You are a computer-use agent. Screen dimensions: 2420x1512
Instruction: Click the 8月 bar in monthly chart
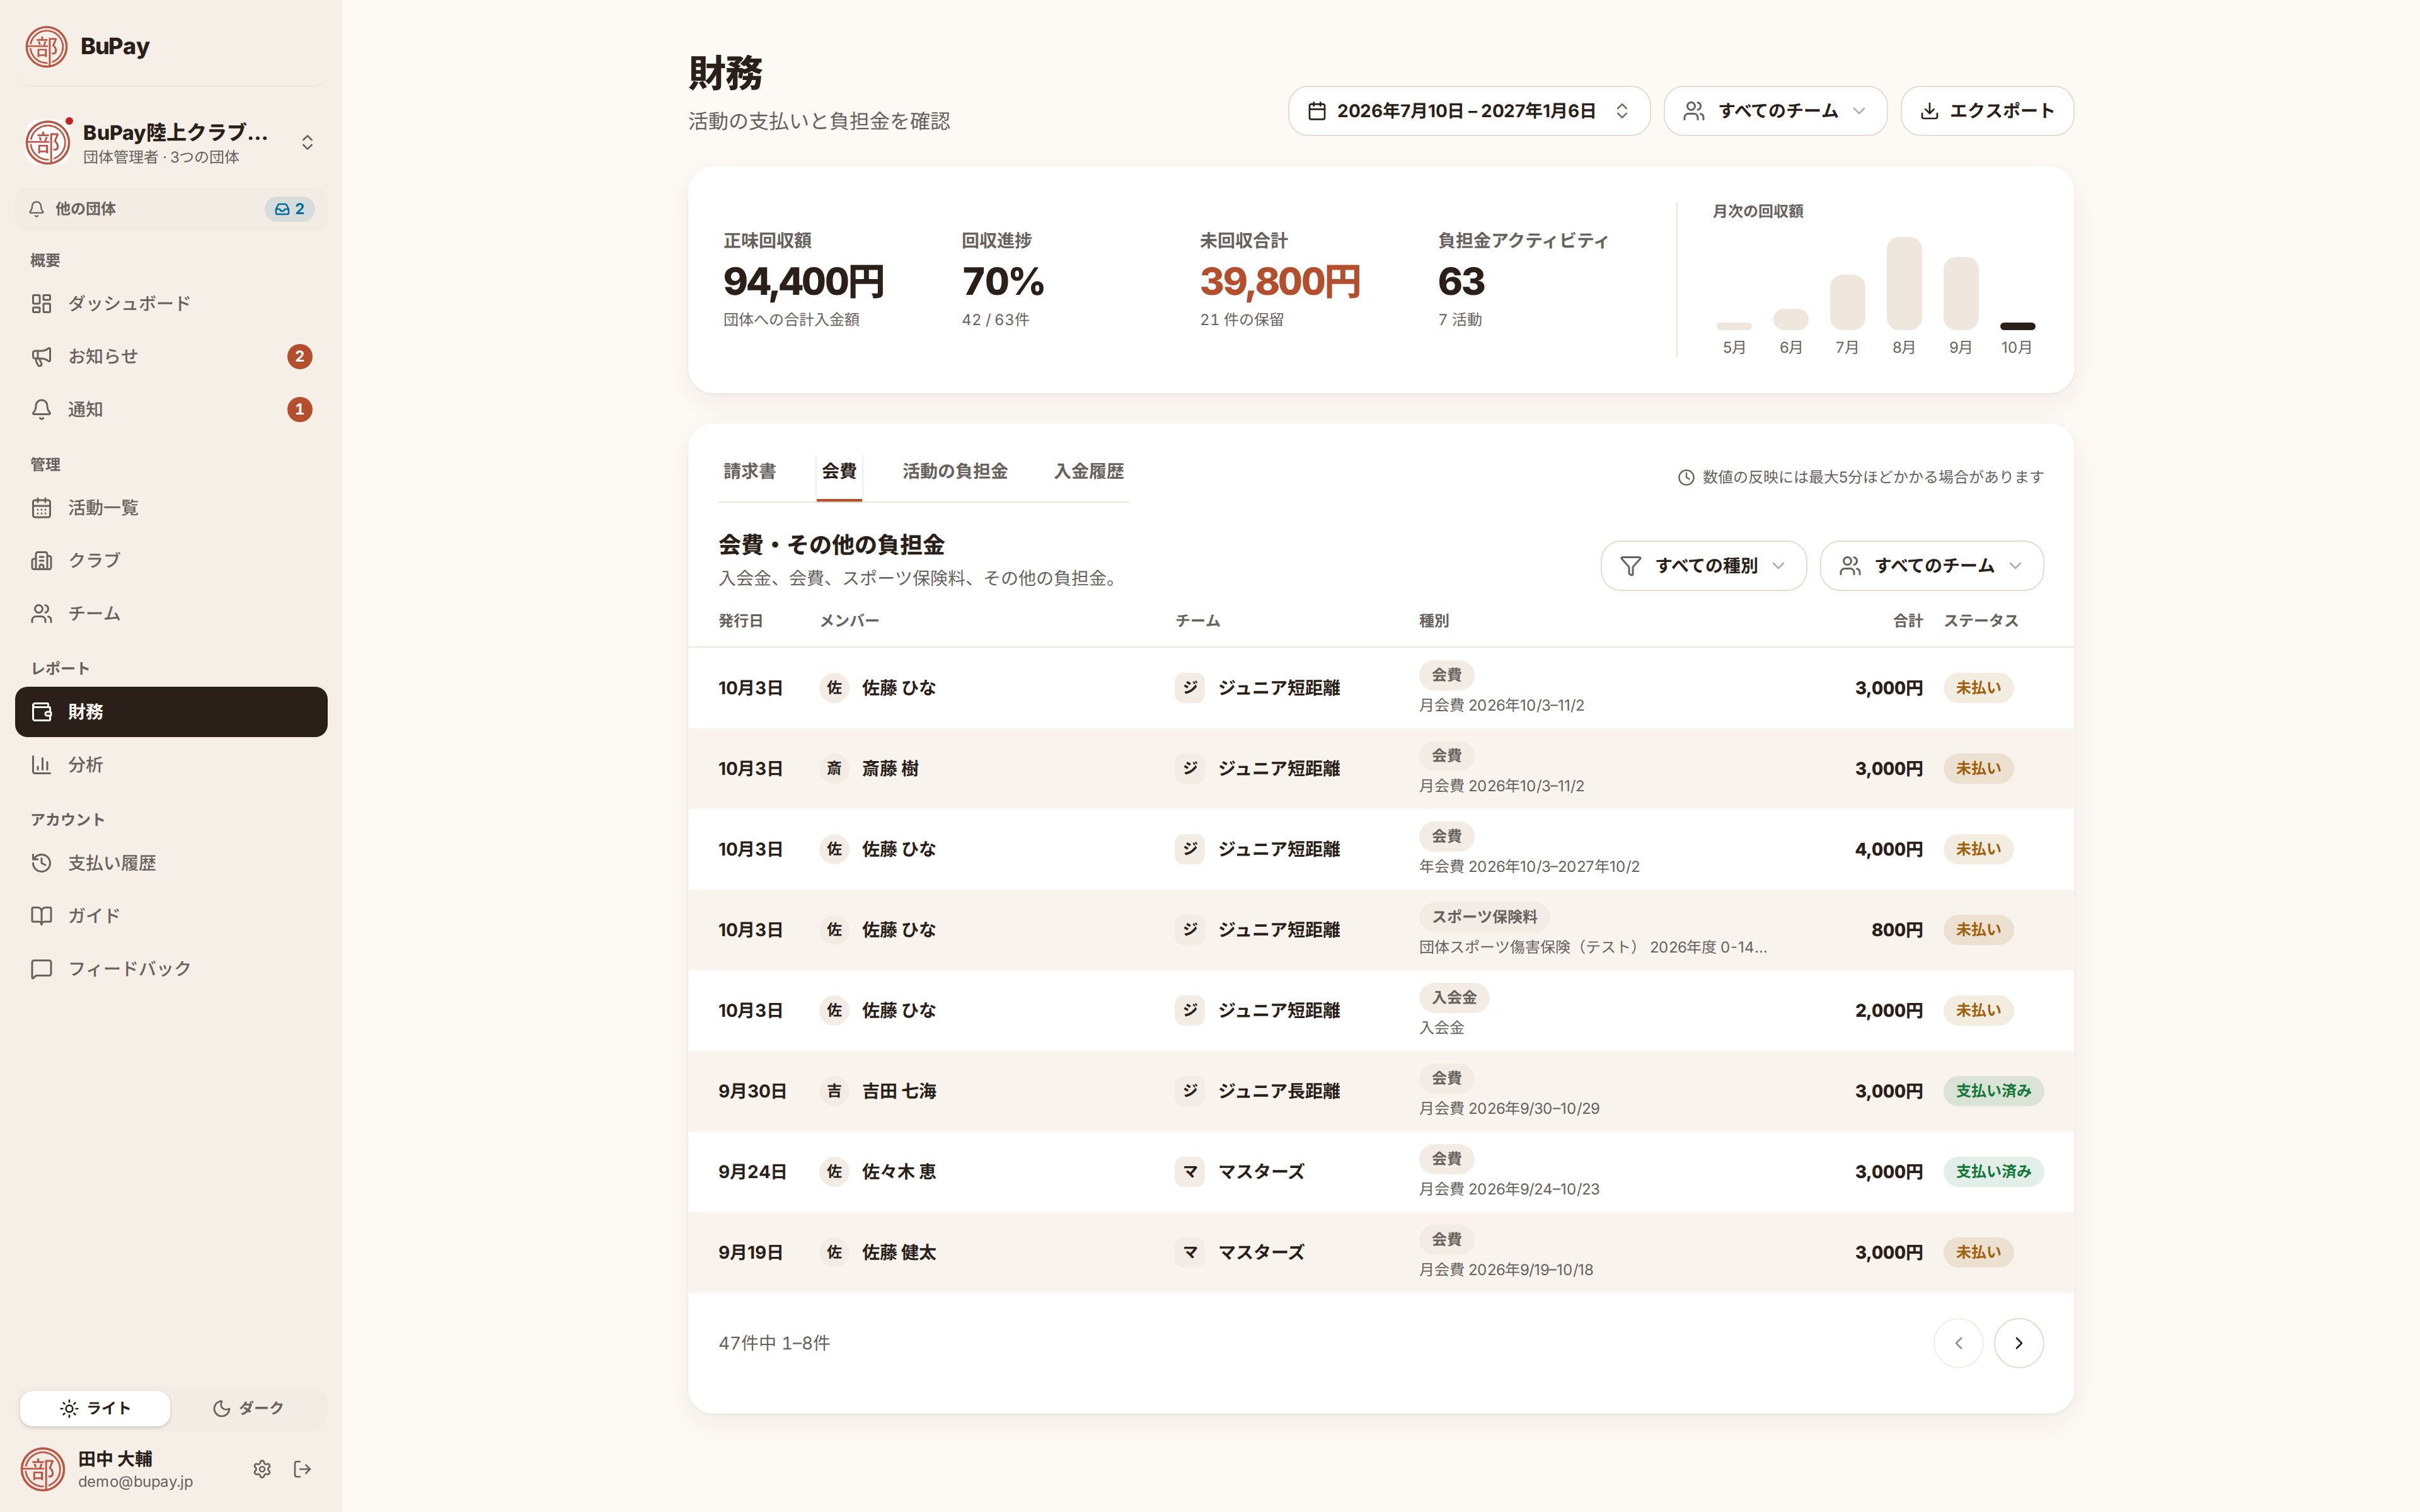pyautogui.click(x=1904, y=283)
